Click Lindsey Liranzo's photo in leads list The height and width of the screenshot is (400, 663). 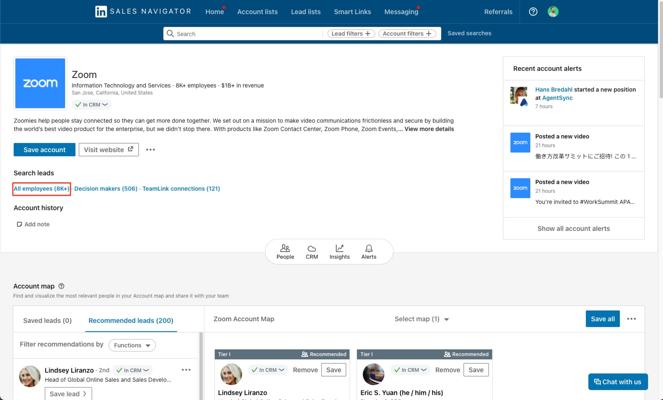(x=30, y=376)
